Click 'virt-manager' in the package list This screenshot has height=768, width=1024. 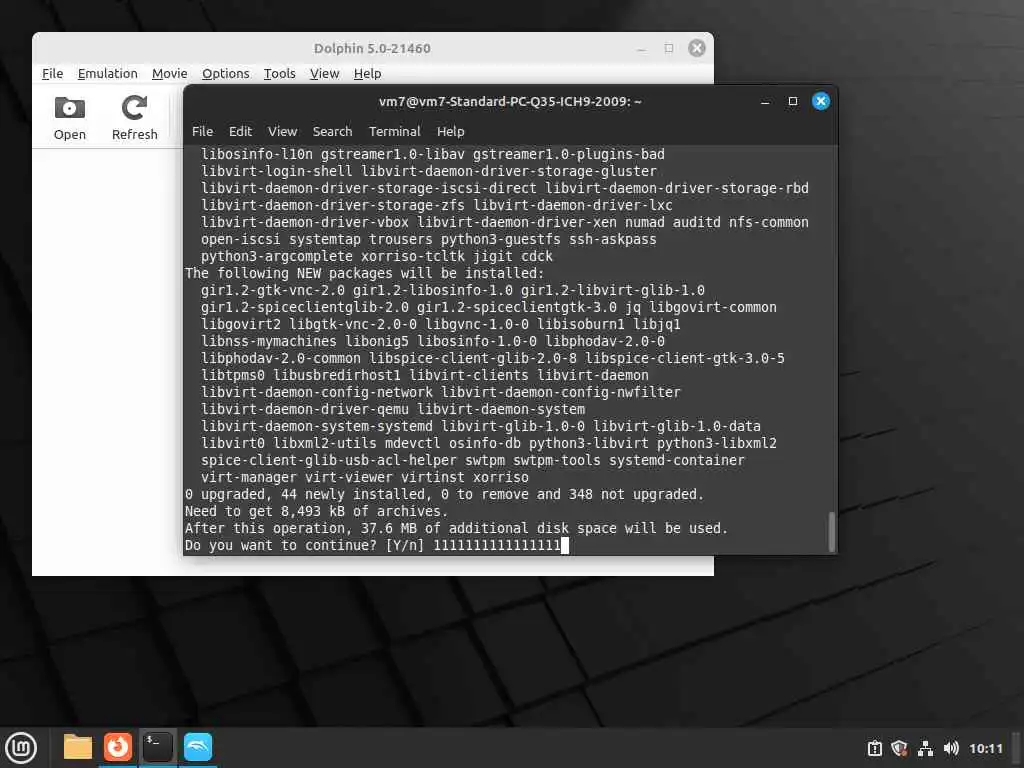tap(248, 477)
